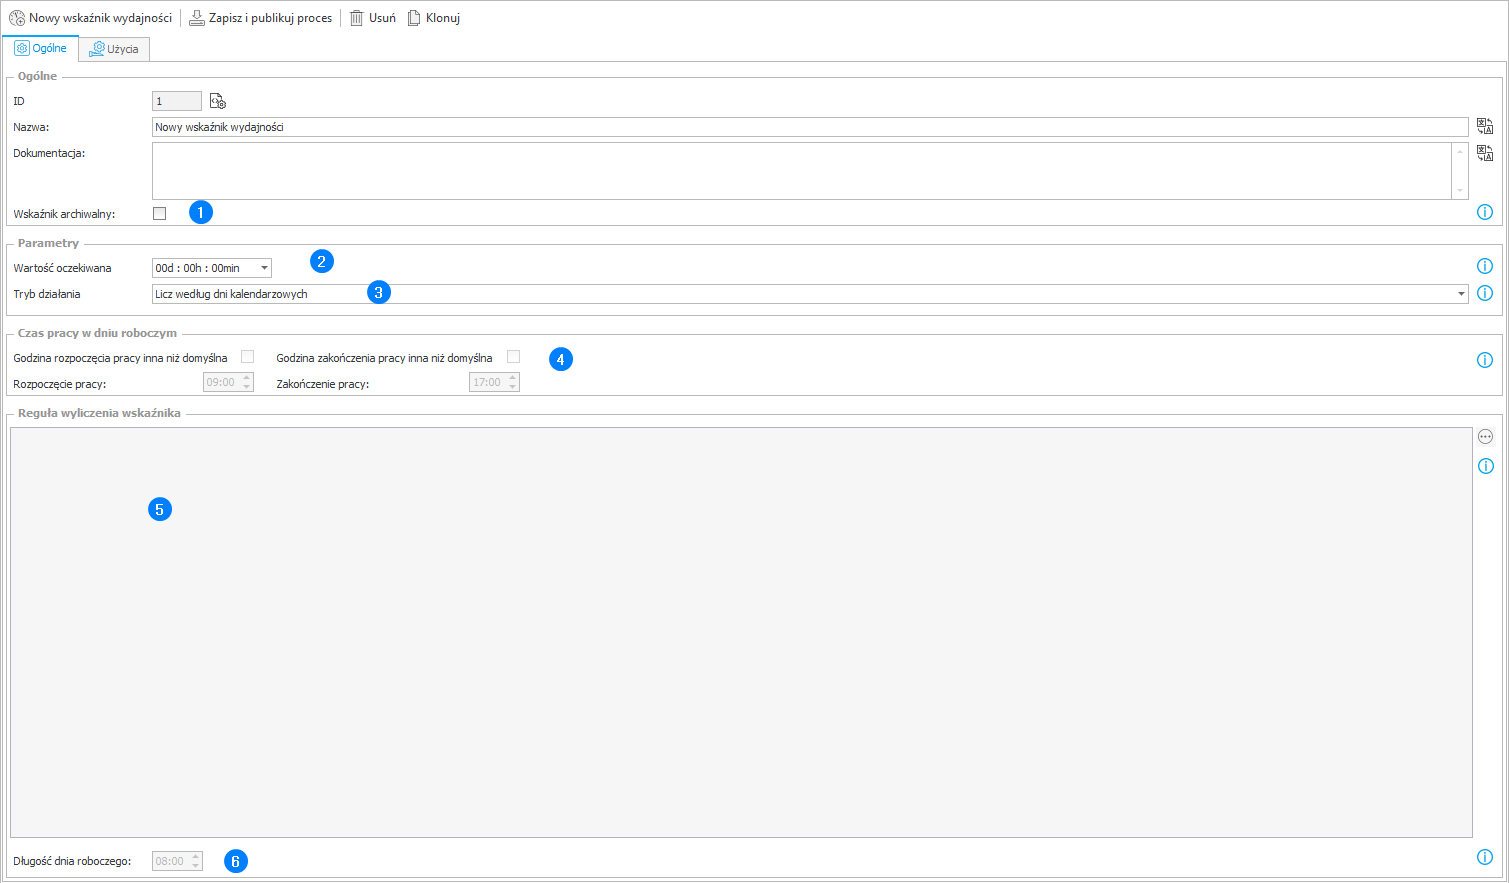Switch to the Użycia tab
This screenshot has height=883, width=1509.
pos(114,49)
